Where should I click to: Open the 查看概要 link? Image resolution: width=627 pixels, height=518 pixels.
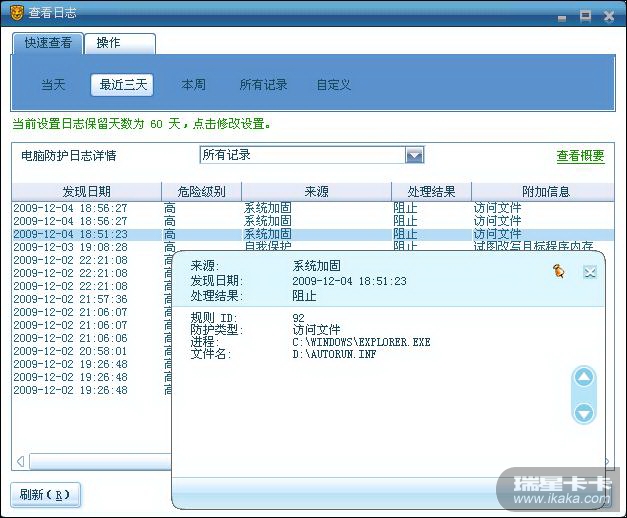(580, 156)
